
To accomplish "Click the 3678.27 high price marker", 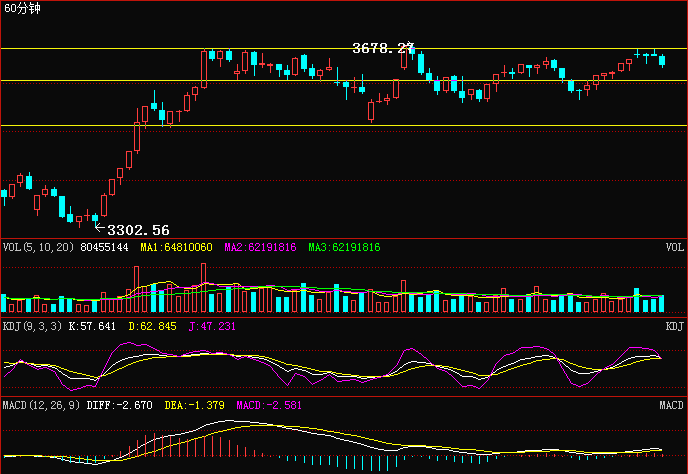I will (x=383, y=48).
